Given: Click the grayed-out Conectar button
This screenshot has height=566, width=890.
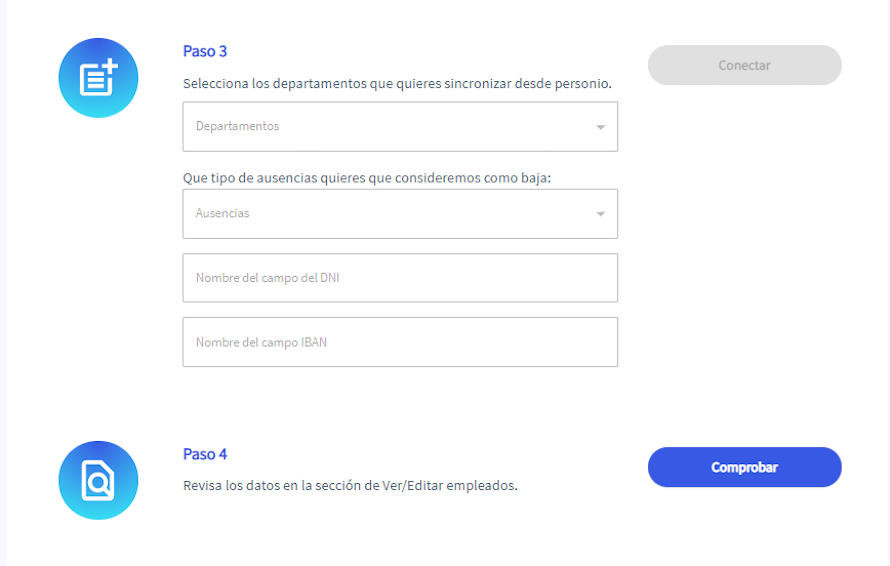Looking at the screenshot, I should tap(745, 65).
